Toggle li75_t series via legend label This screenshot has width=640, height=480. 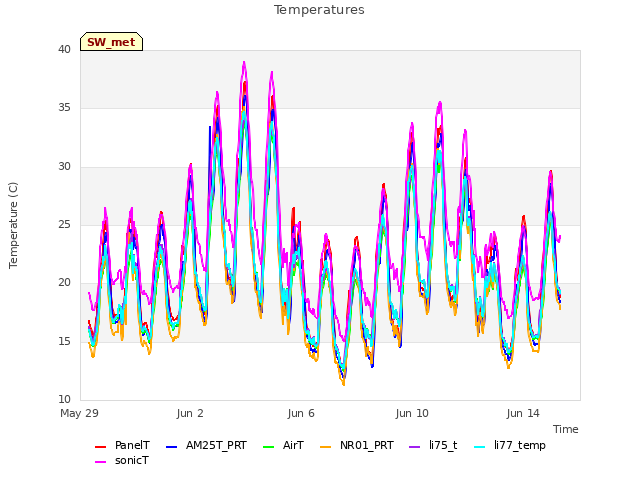[x=443, y=445]
